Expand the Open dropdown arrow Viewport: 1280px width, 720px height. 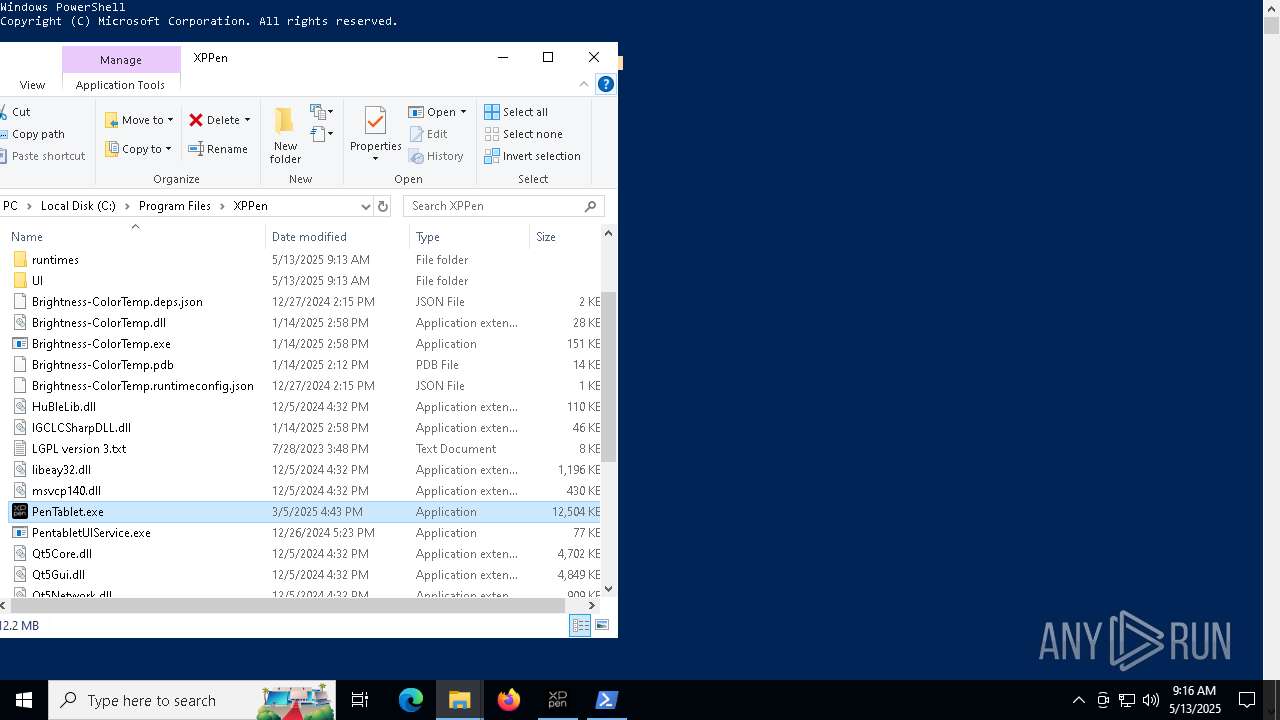(x=463, y=112)
